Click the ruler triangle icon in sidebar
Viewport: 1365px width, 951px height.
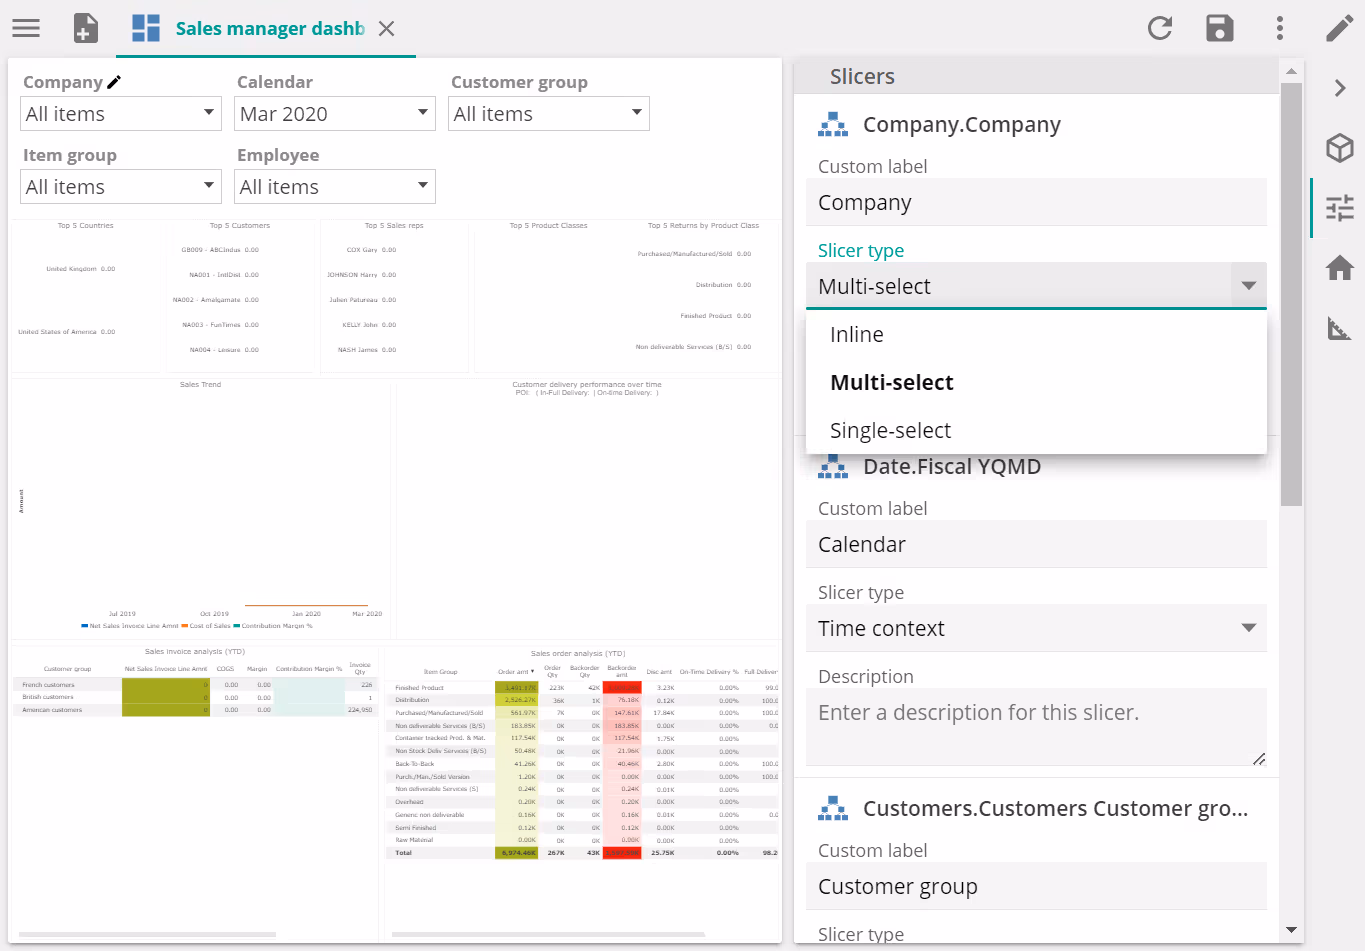1339,328
